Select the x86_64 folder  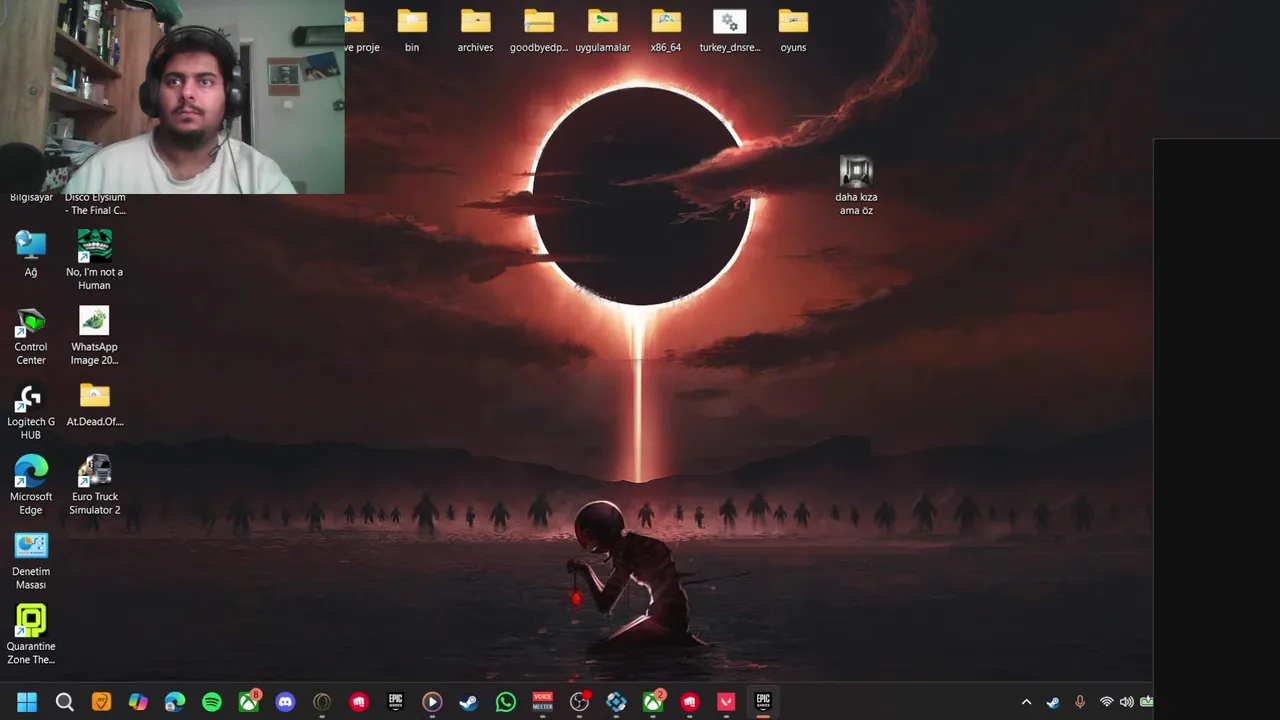pos(666,30)
